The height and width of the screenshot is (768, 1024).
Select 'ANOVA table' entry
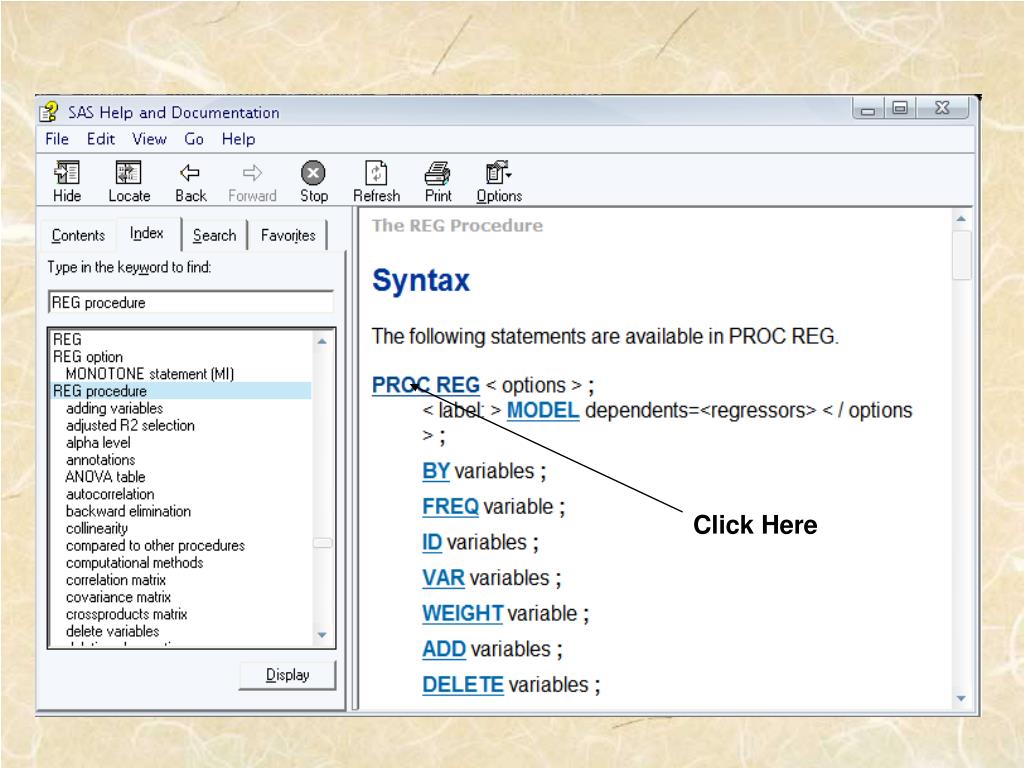[105, 477]
